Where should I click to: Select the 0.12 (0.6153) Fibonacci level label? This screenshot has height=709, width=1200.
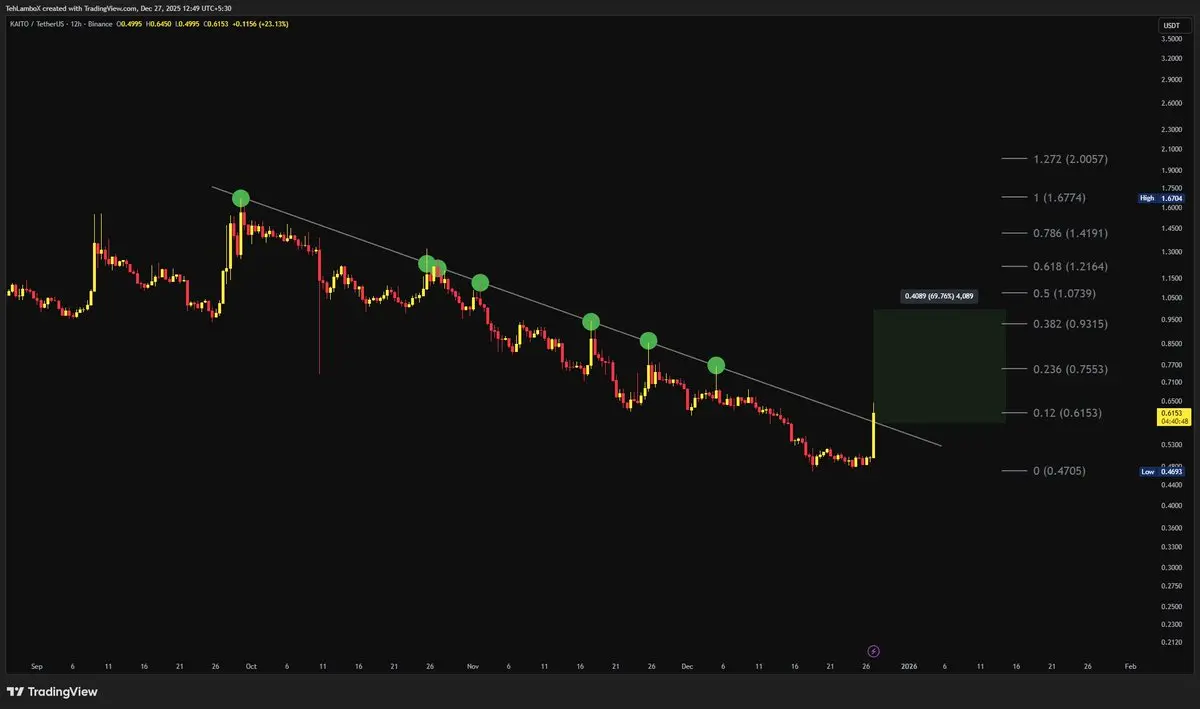[1067, 412]
